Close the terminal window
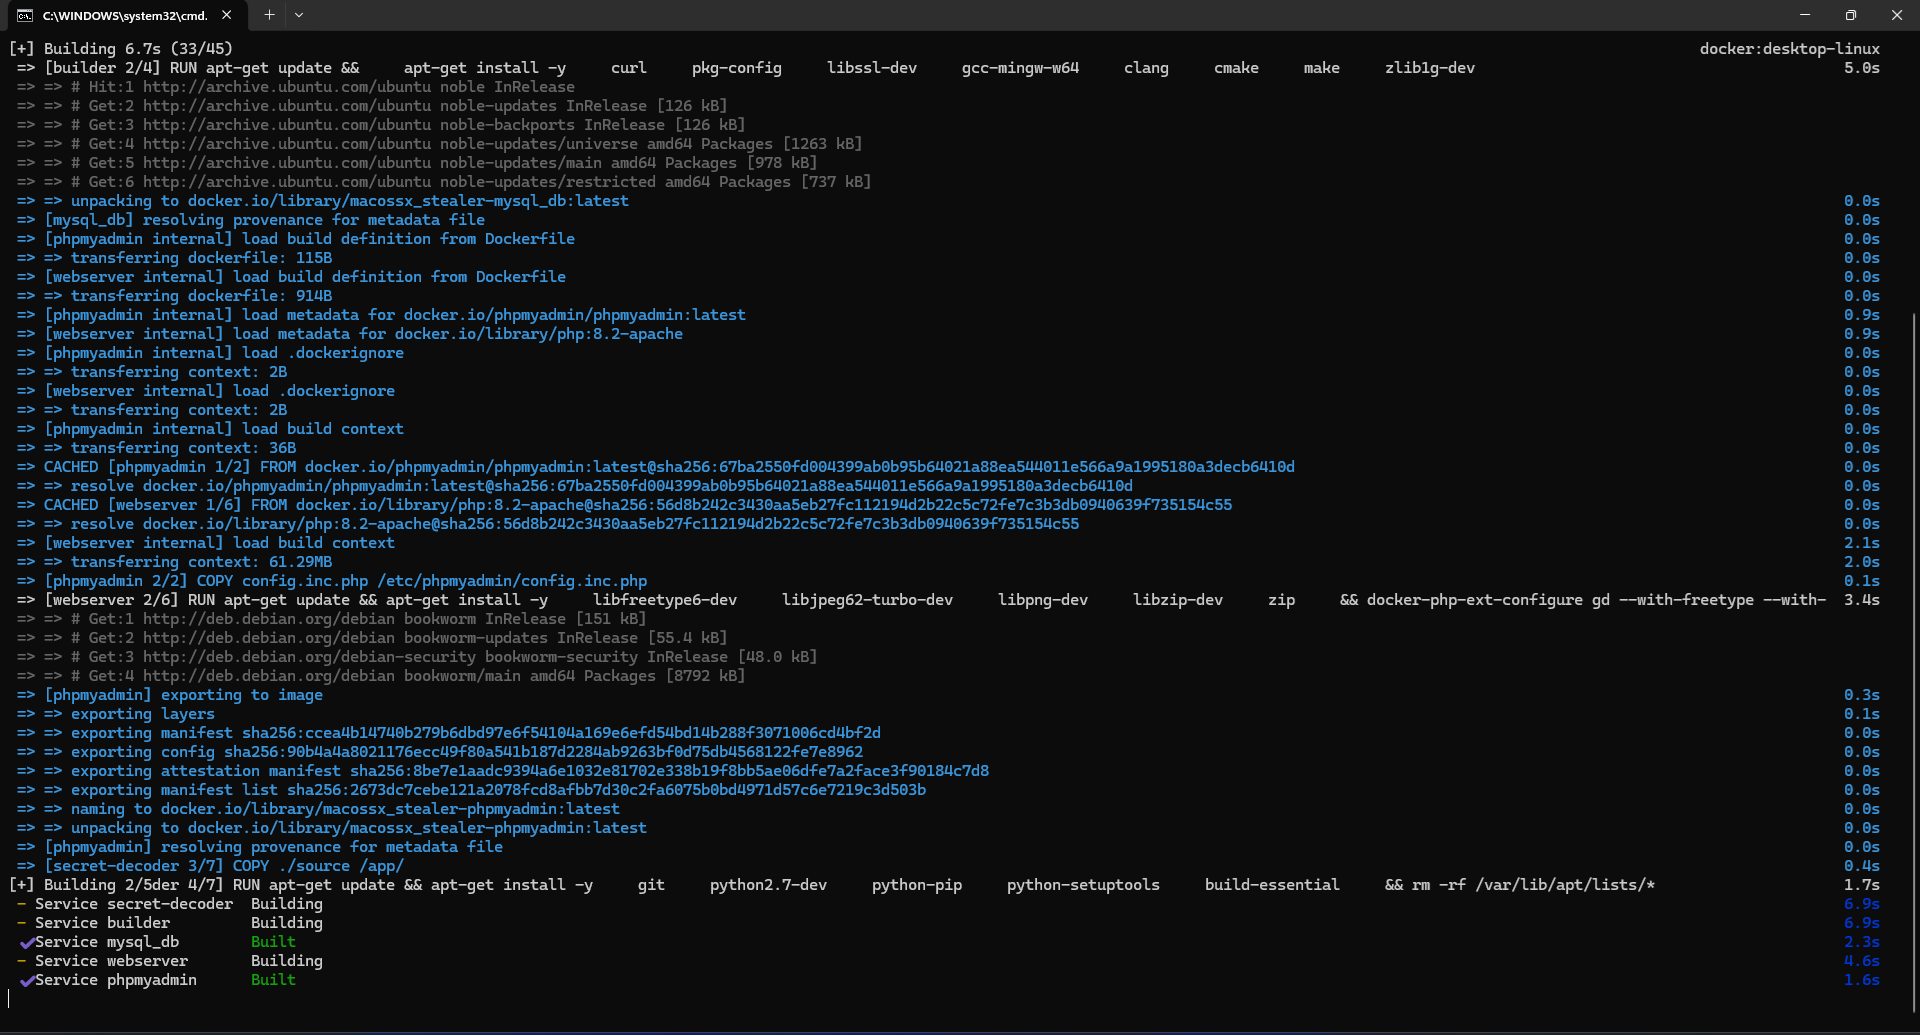This screenshot has height=1035, width=1920. 1897,15
